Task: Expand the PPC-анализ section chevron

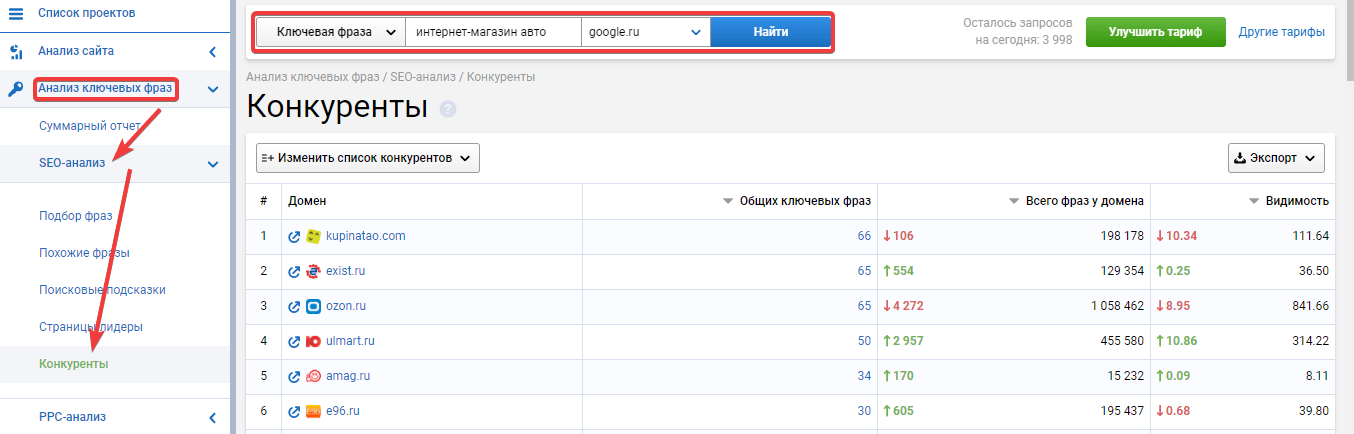Action: [212, 417]
